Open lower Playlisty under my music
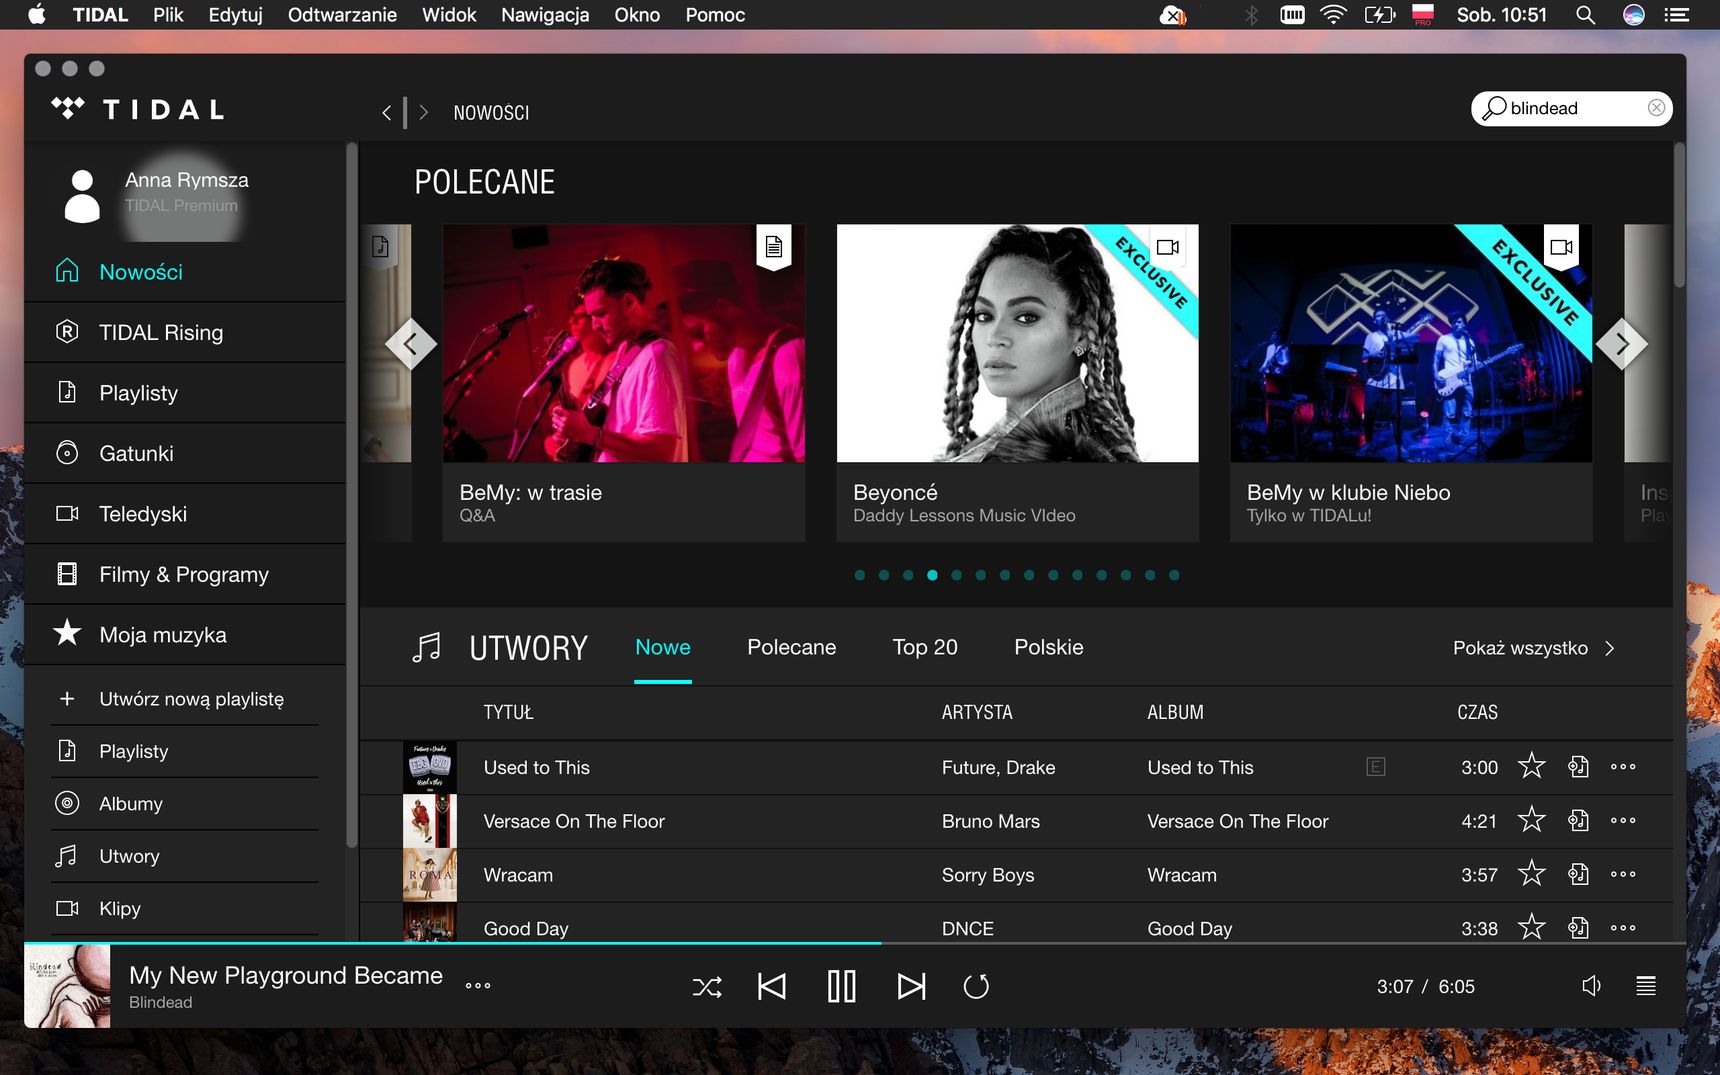Screen dimensions: 1720x1075 pos(184,751)
